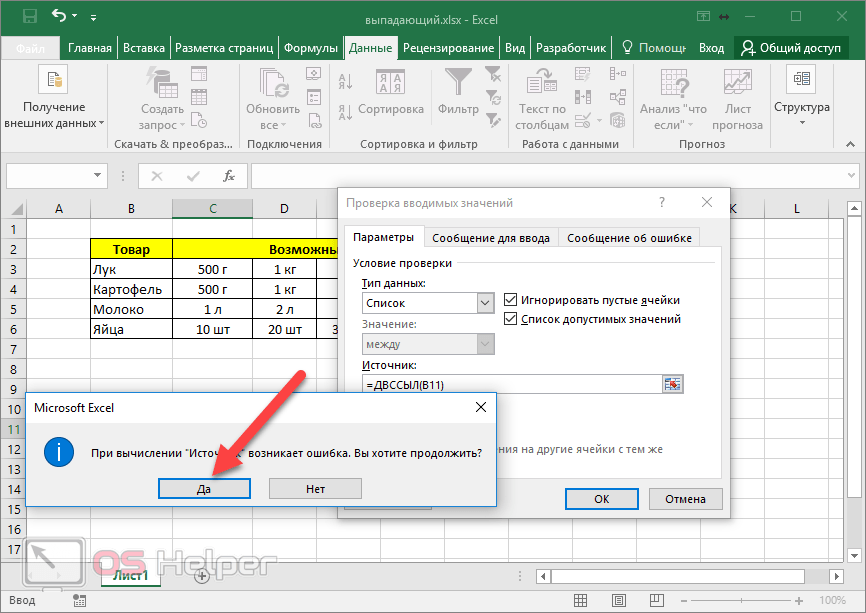This screenshot has height=613, width=866.
Task: Click Да in the error prompt
Action: pos(204,488)
